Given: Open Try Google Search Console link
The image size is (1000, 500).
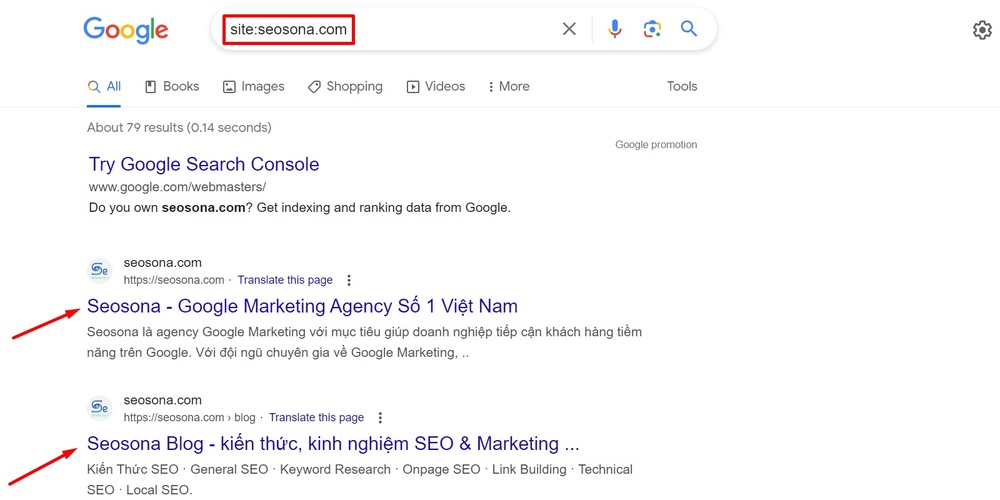Looking at the screenshot, I should (204, 165).
